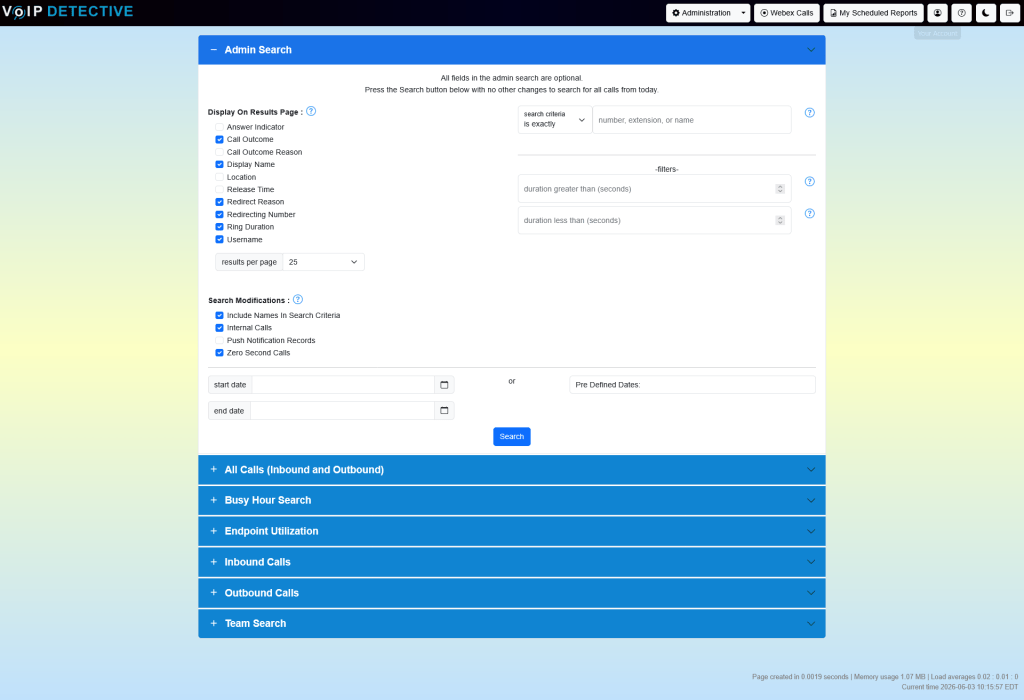Click the blue Search button

tap(512, 436)
